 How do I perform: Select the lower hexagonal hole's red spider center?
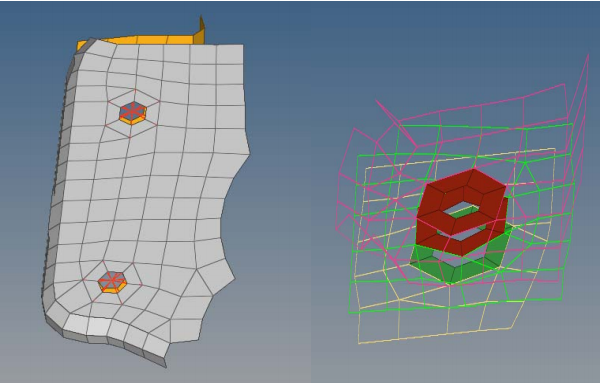click(x=112, y=281)
